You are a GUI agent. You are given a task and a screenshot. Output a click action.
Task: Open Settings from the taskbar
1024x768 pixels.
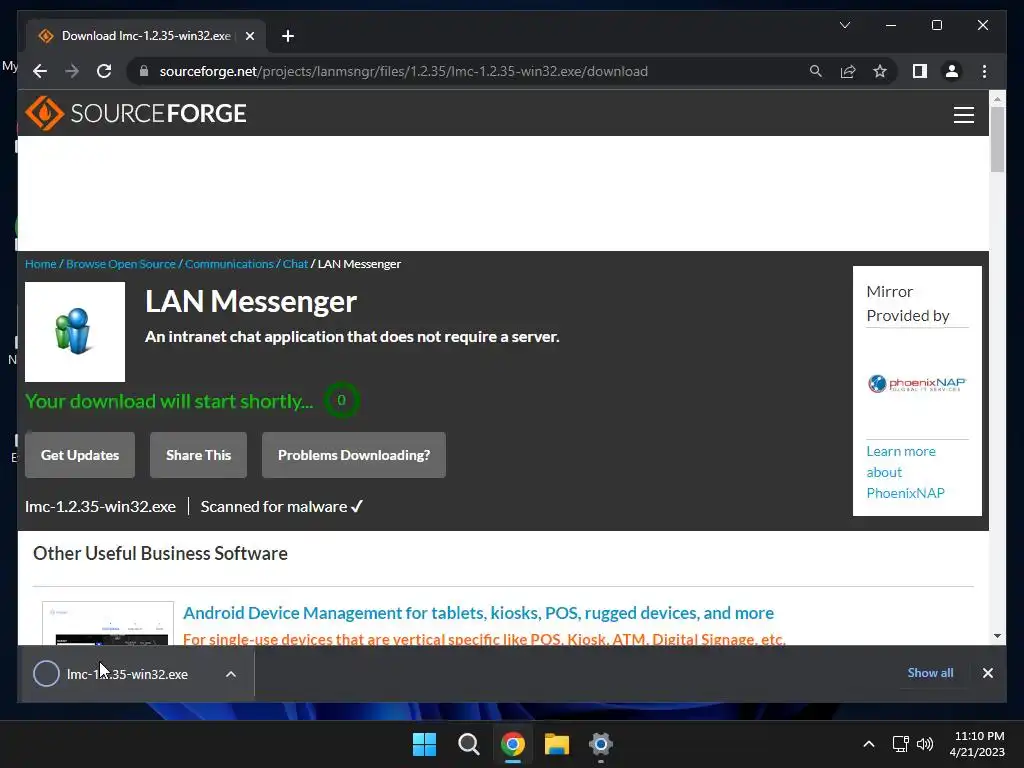tap(600, 744)
